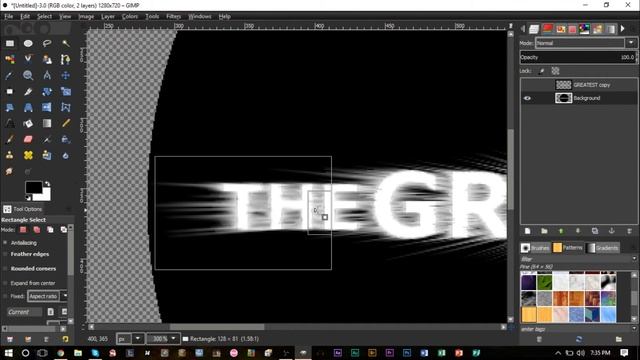The width and height of the screenshot is (640, 360).
Task: Select the Heal tool
Action: pyautogui.click(x=28, y=156)
